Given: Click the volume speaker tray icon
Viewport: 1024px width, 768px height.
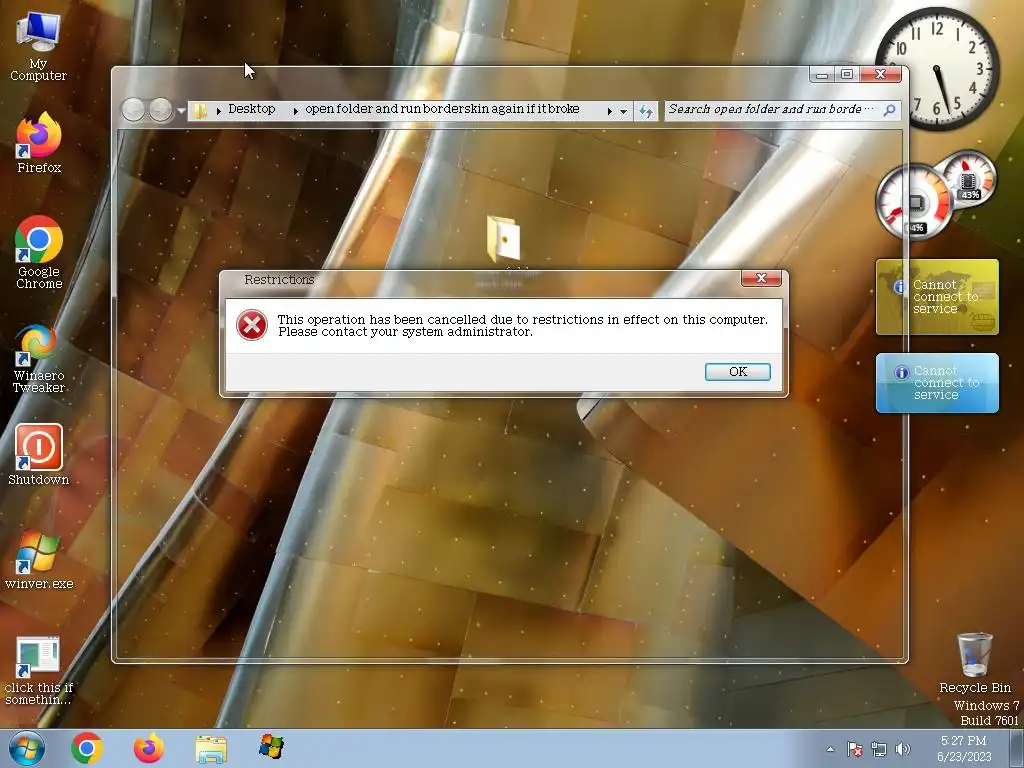Looking at the screenshot, I should tap(903, 749).
